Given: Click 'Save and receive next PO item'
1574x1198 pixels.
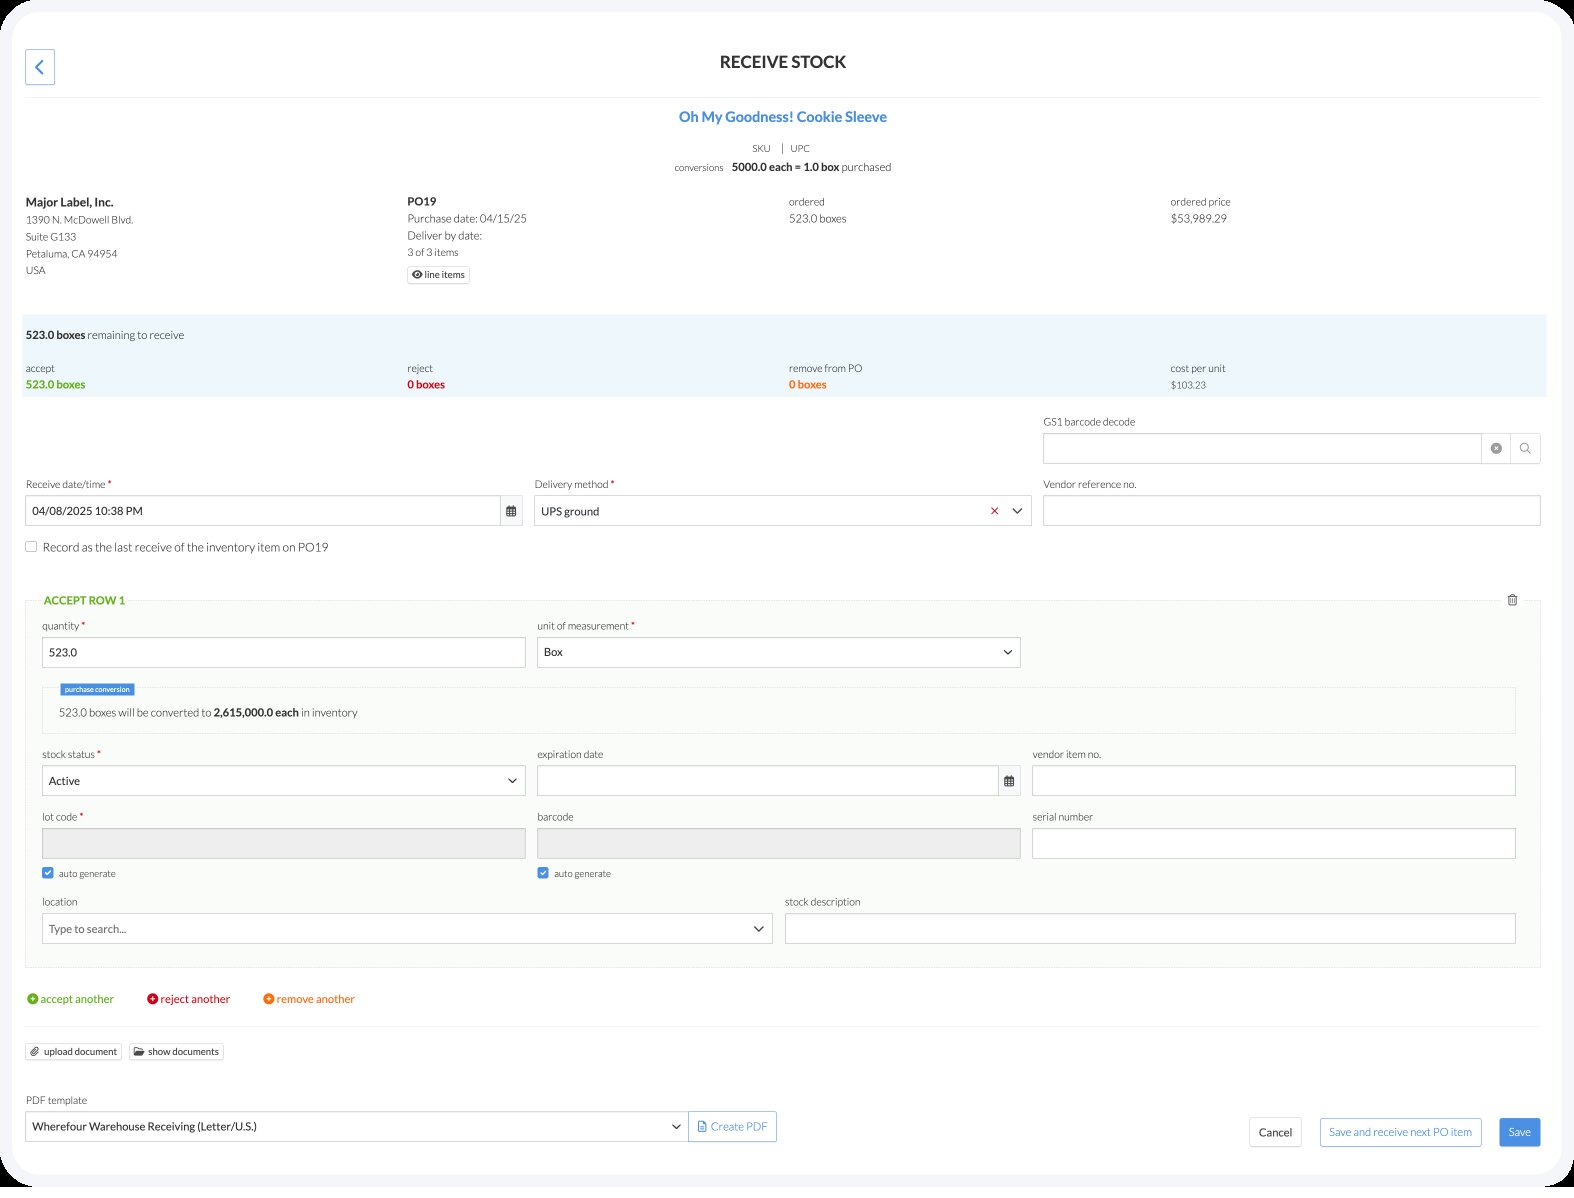Looking at the screenshot, I should pos(1399,1132).
